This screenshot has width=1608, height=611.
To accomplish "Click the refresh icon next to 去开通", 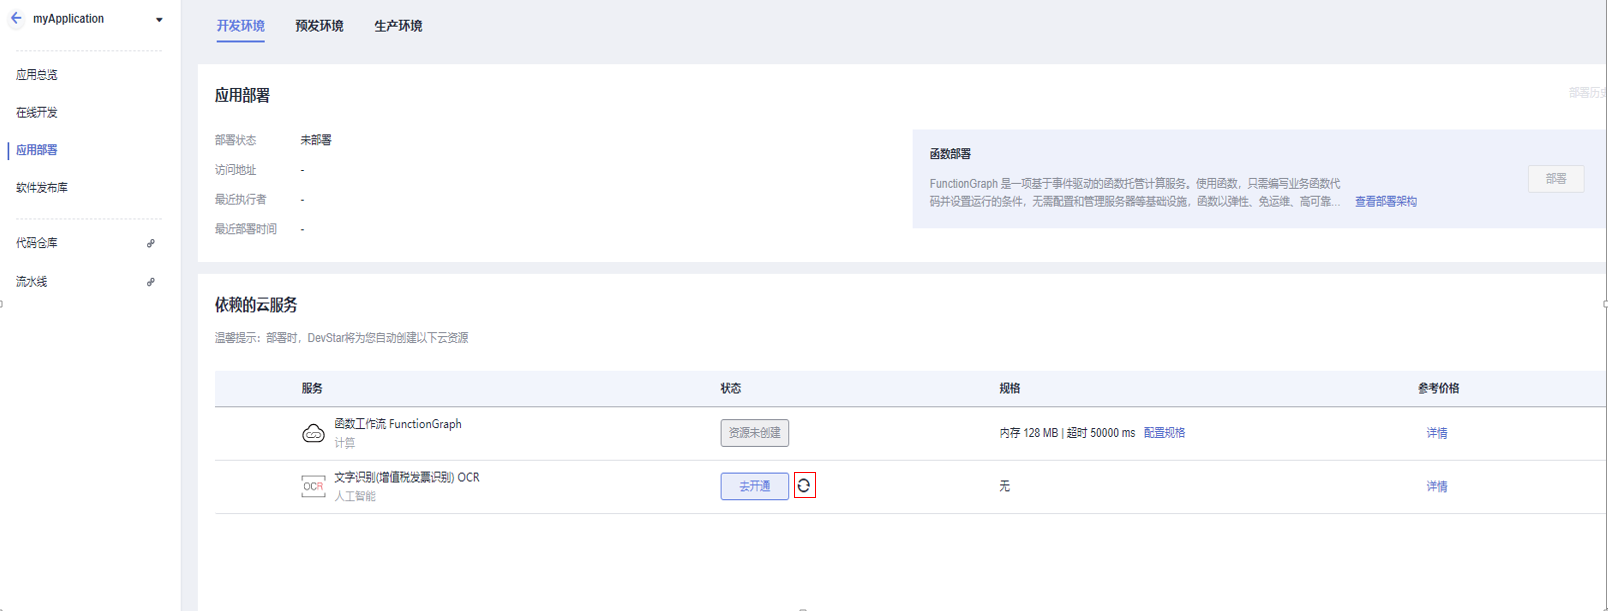I will click(x=804, y=486).
